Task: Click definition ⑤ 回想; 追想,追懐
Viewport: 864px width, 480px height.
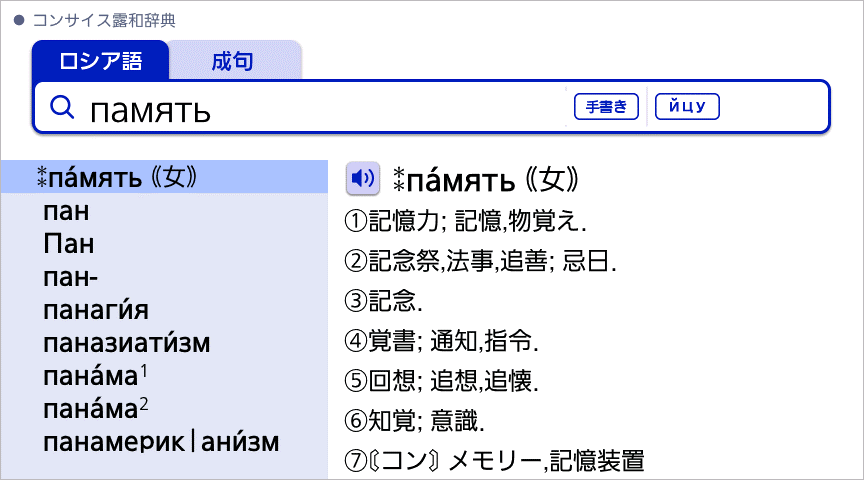Action: pos(441,381)
